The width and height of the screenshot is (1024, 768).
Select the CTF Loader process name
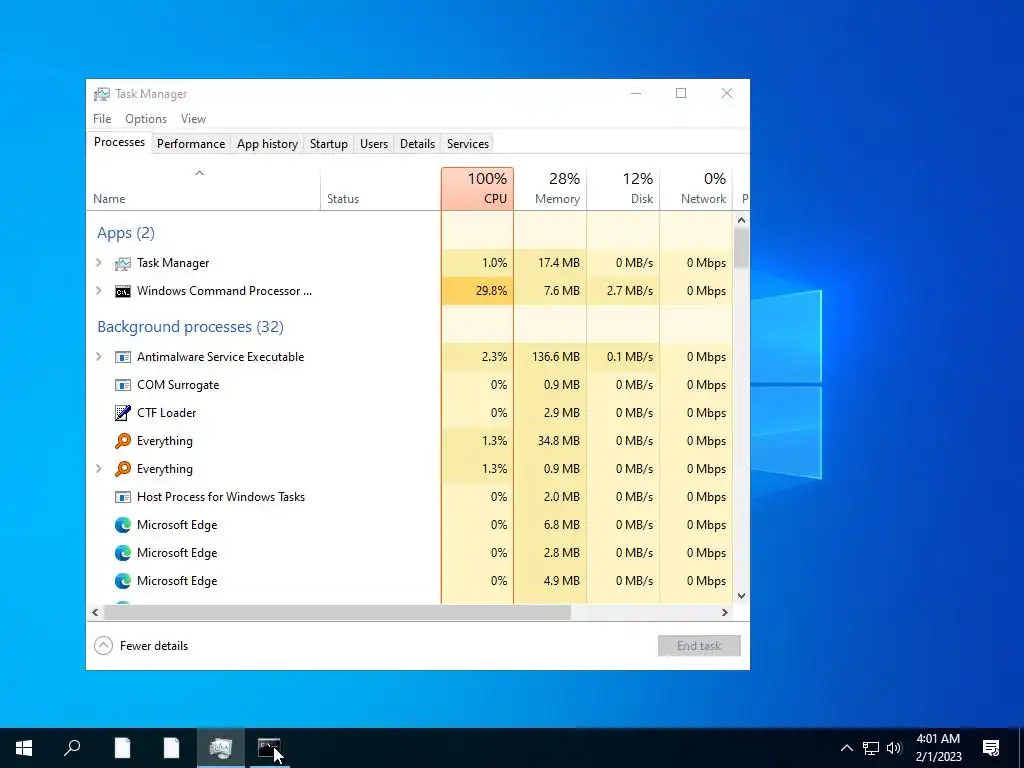coord(167,413)
